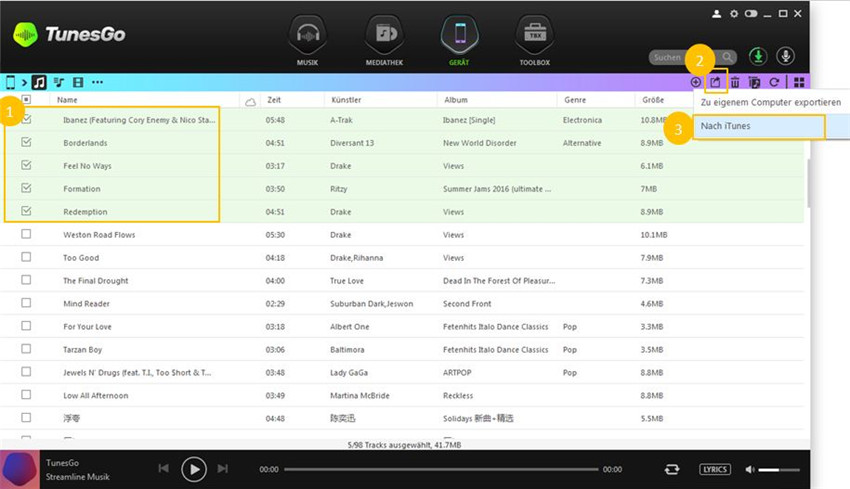
Task: Check the Final Drought checkbox
Action: pos(26,280)
